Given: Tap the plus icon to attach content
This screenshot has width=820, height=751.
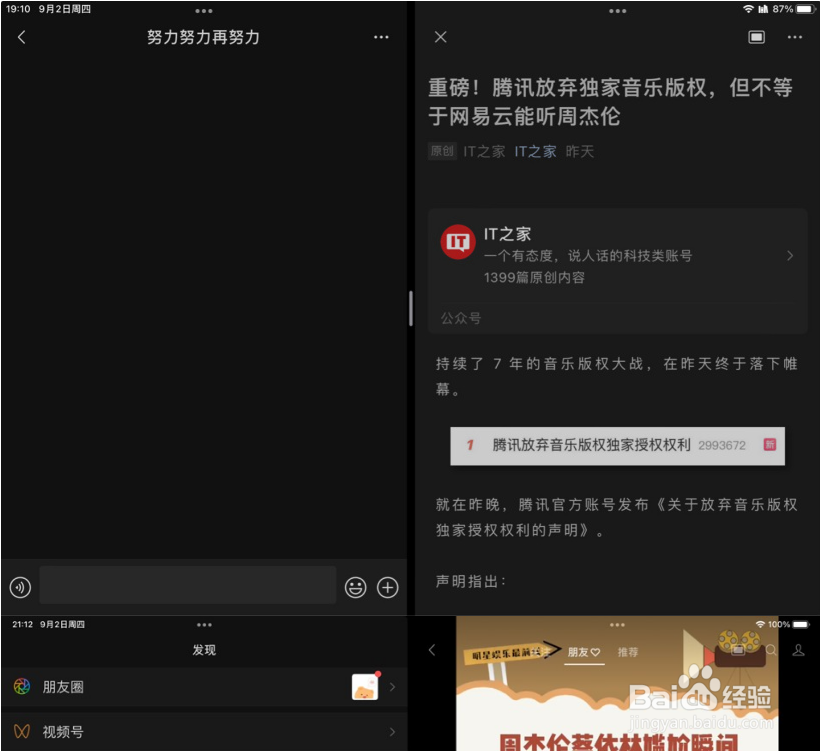Looking at the screenshot, I should (x=386, y=588).
